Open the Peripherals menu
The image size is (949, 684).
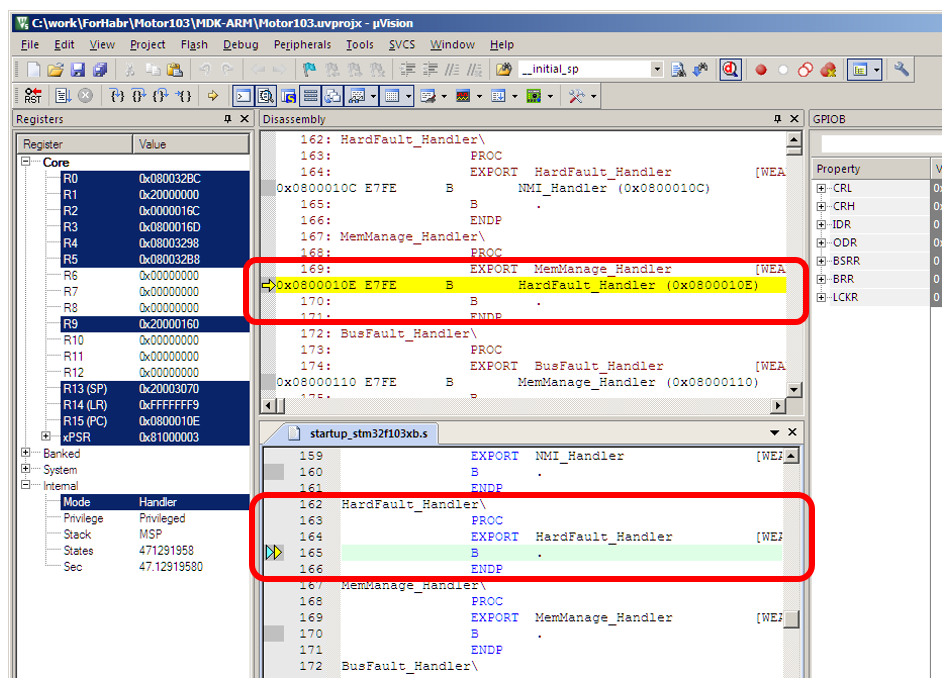coord(302,44)
